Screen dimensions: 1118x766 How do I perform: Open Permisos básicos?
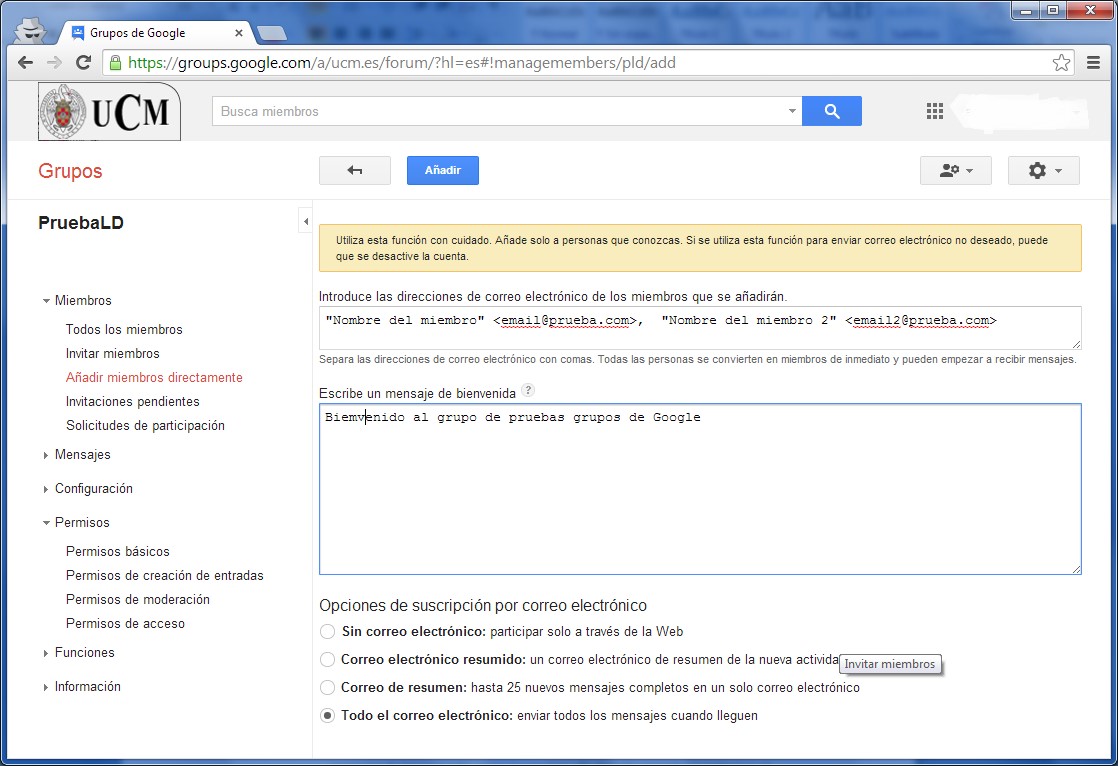[118, 551]
